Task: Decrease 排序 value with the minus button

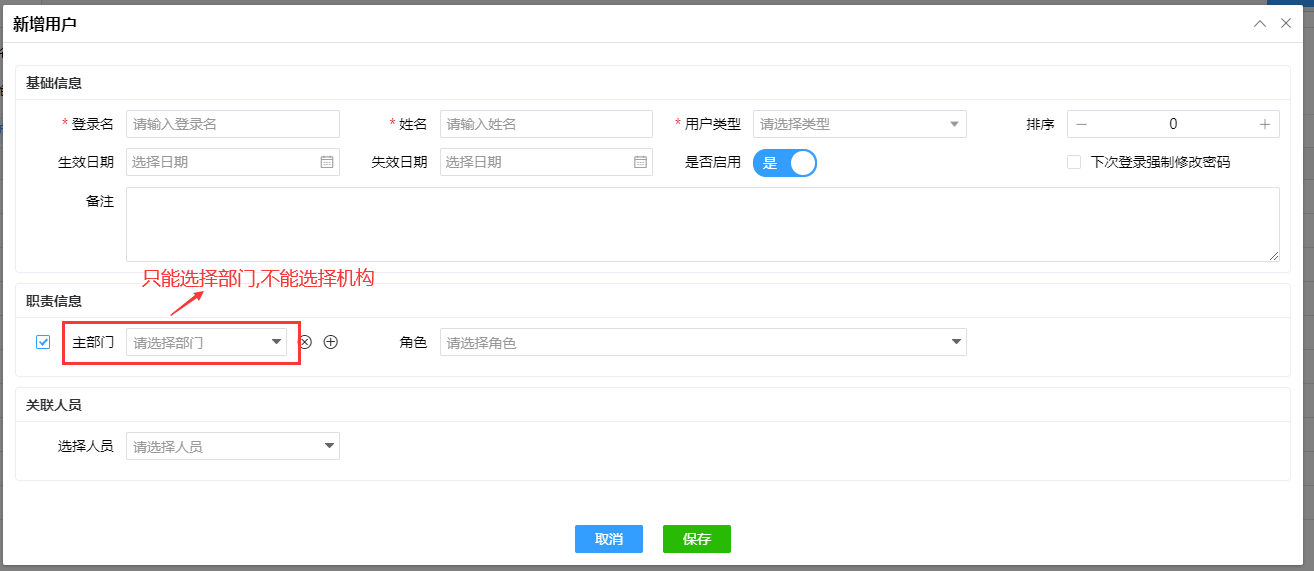Action: tap(1081, 124)
